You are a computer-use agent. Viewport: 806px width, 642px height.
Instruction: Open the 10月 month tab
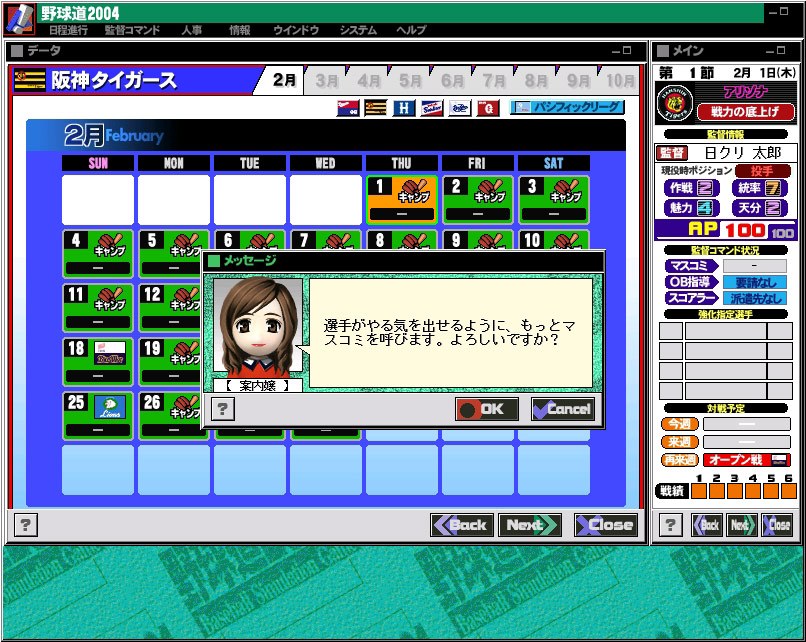(620, 81)
